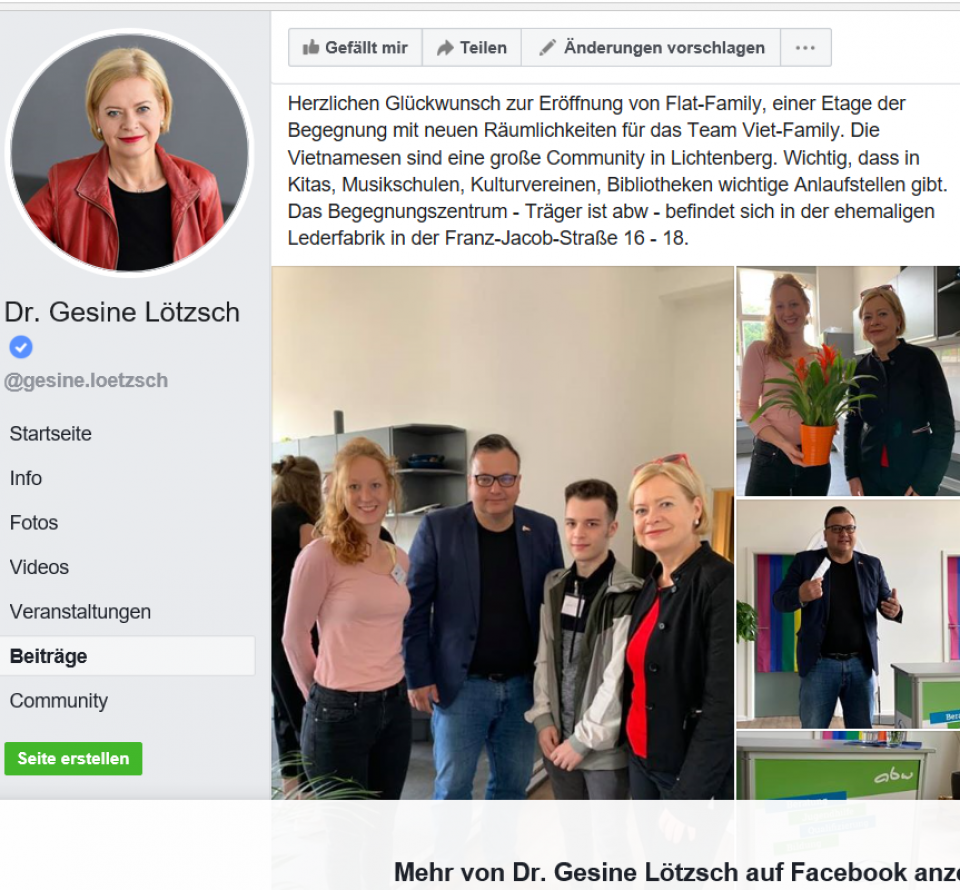
Task: Select Veranstaltungen in the sidebar
Action: point(80,611)
